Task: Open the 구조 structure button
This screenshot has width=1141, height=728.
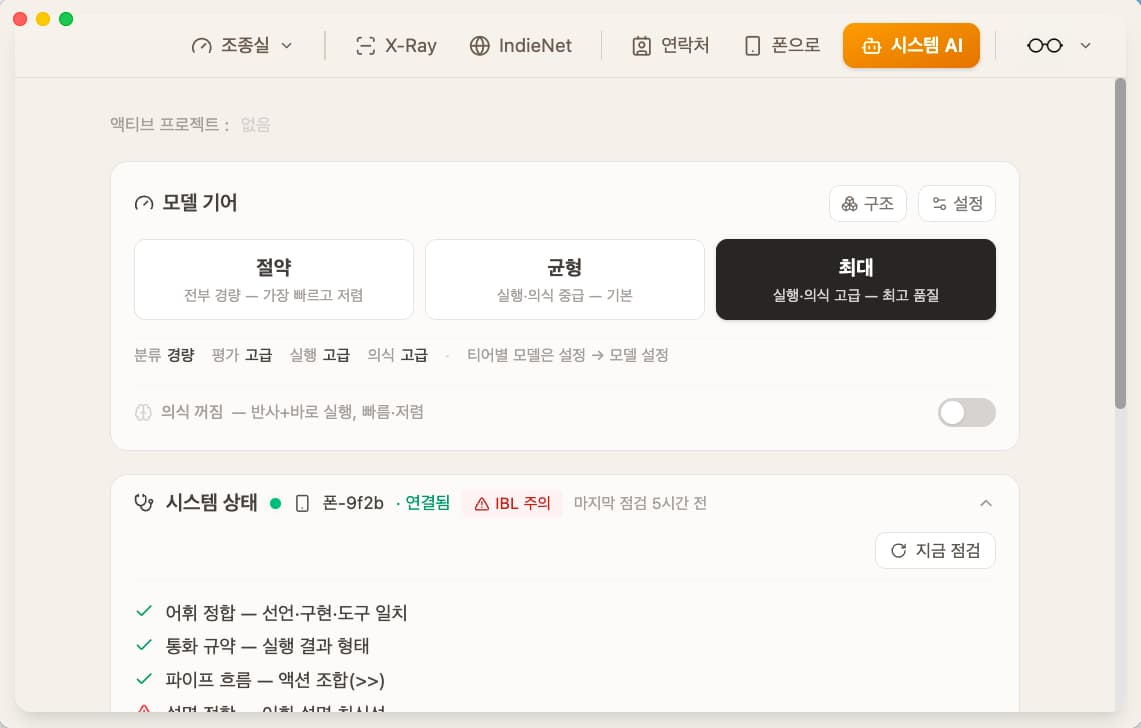Action: pos(867,204)
